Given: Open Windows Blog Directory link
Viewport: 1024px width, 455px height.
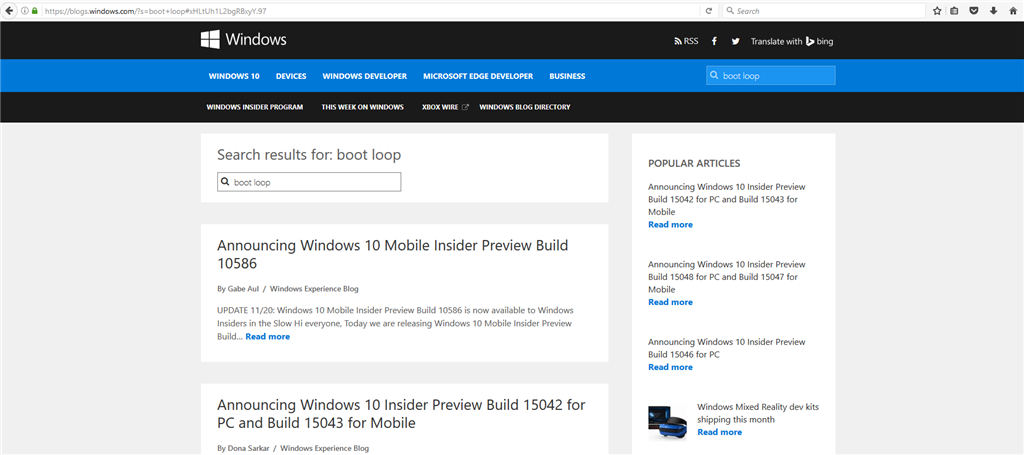Looking at the screenshot, I should point(524,107).
